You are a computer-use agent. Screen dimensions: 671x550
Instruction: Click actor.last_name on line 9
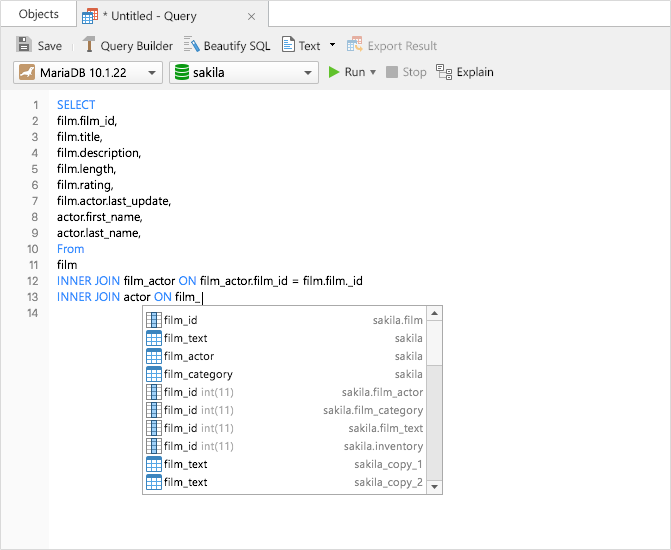99,233
